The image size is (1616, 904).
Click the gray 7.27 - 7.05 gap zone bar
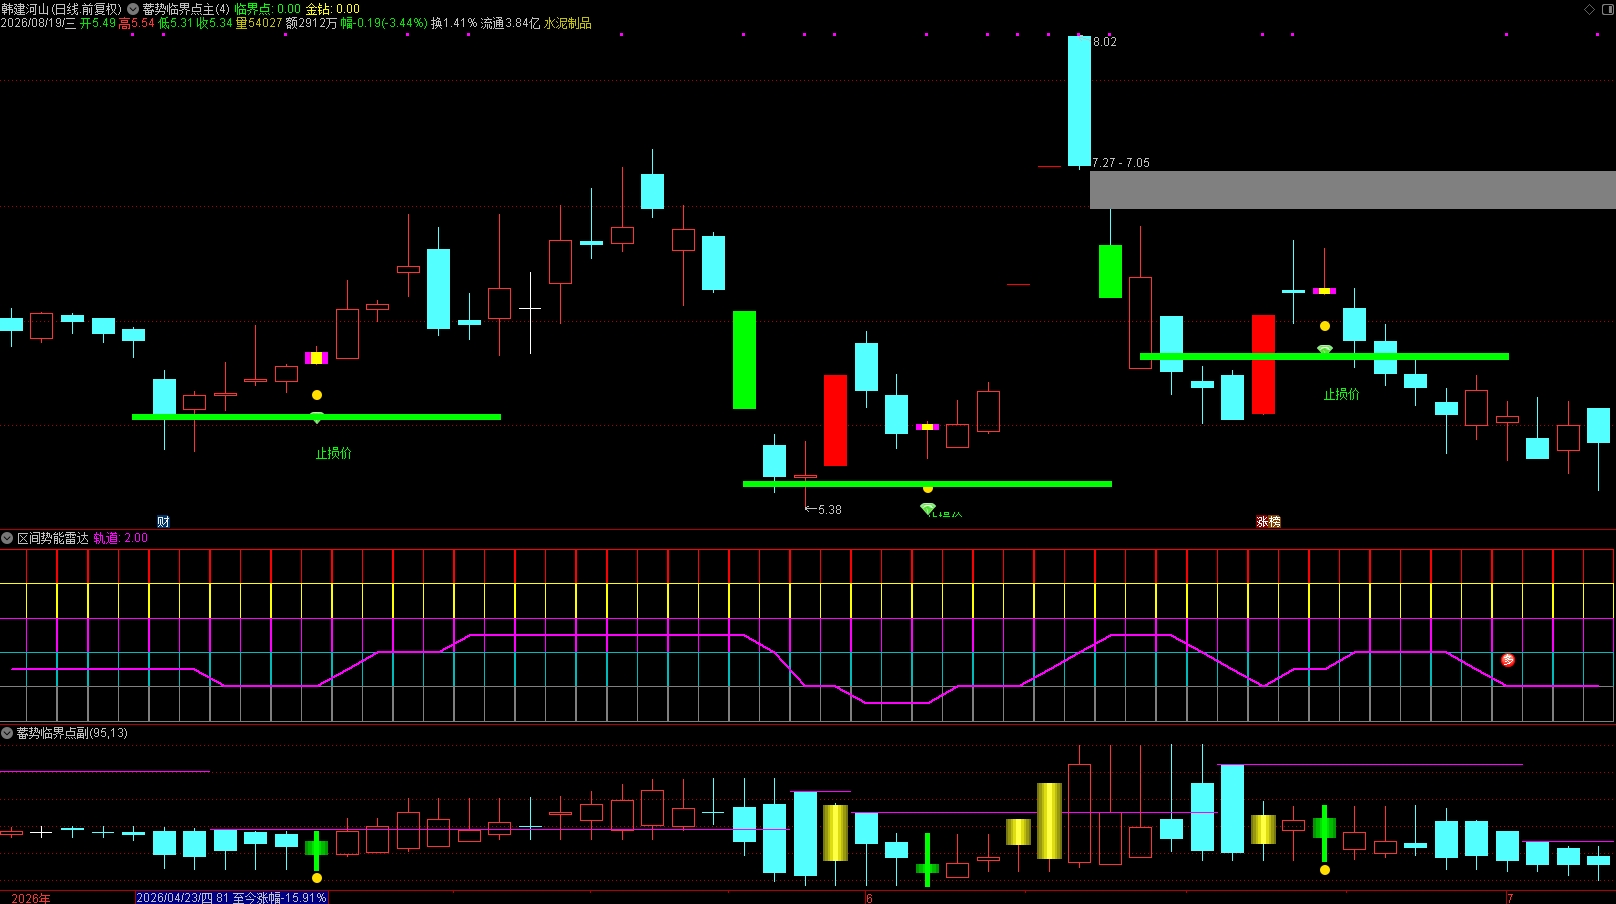(1352, 190)
